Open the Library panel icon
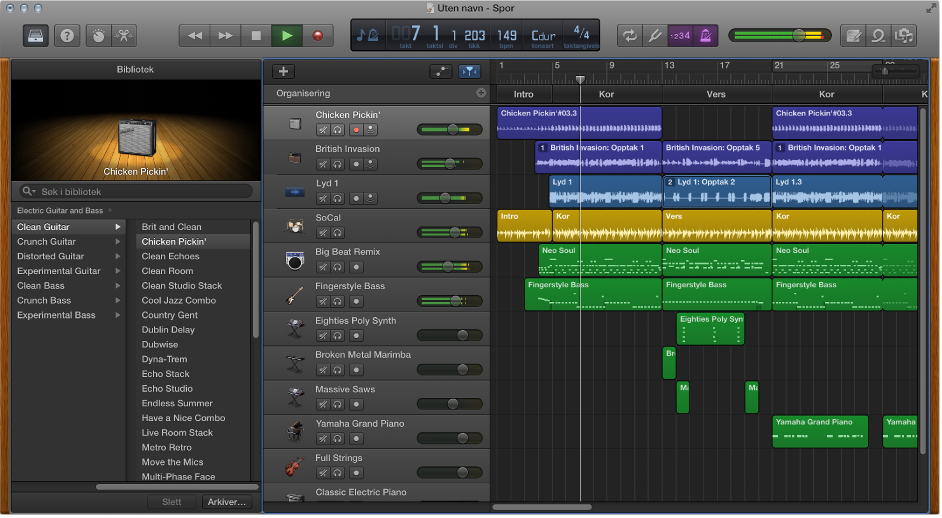 (x=35, y=35)
